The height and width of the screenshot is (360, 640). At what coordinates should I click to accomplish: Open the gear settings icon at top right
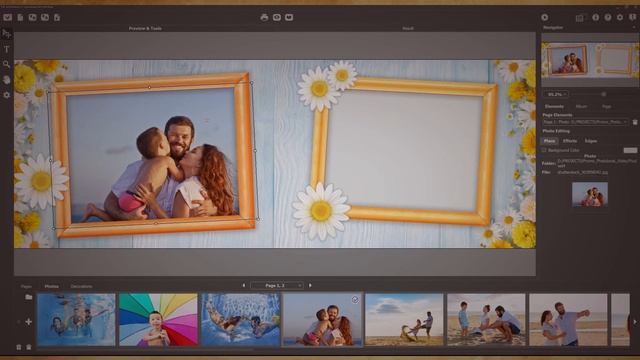point(620,17)
